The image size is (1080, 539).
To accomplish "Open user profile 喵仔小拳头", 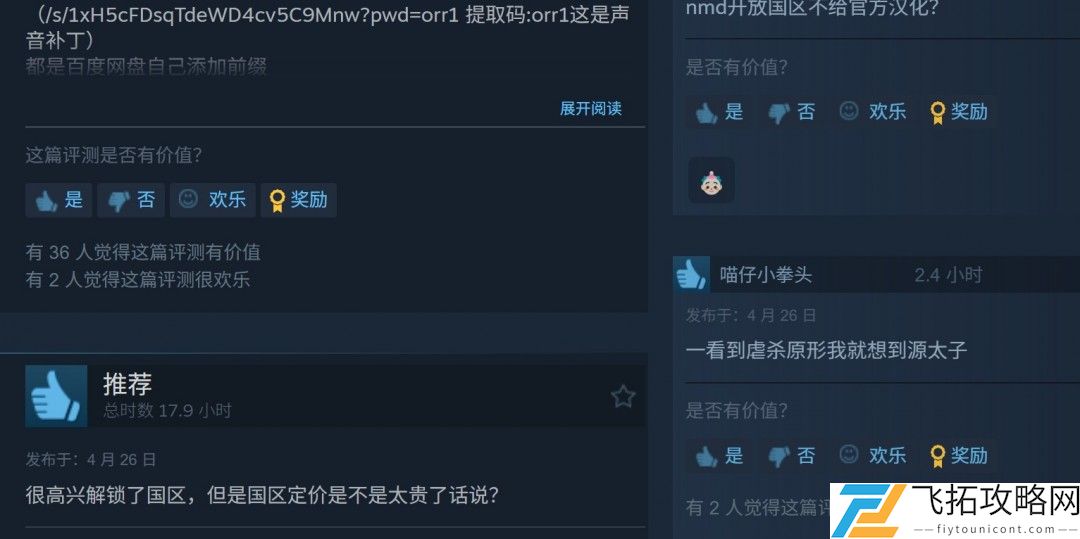I will [766, 275].
